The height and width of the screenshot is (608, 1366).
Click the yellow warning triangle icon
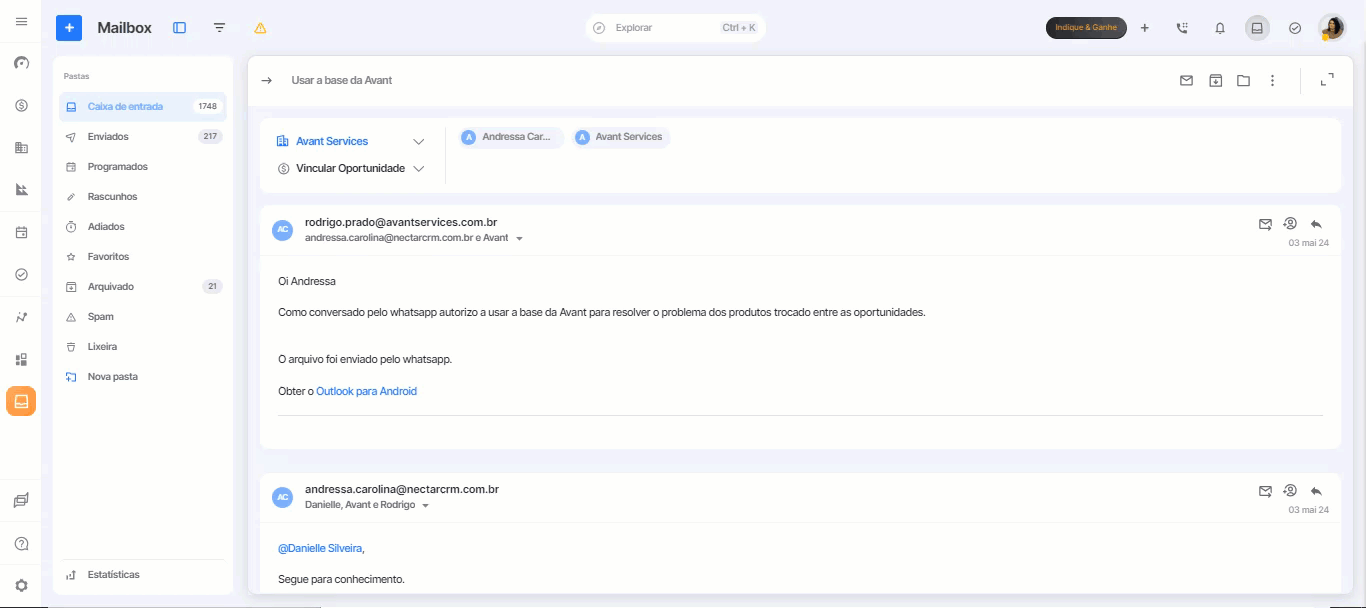click(x=260, y=28)
